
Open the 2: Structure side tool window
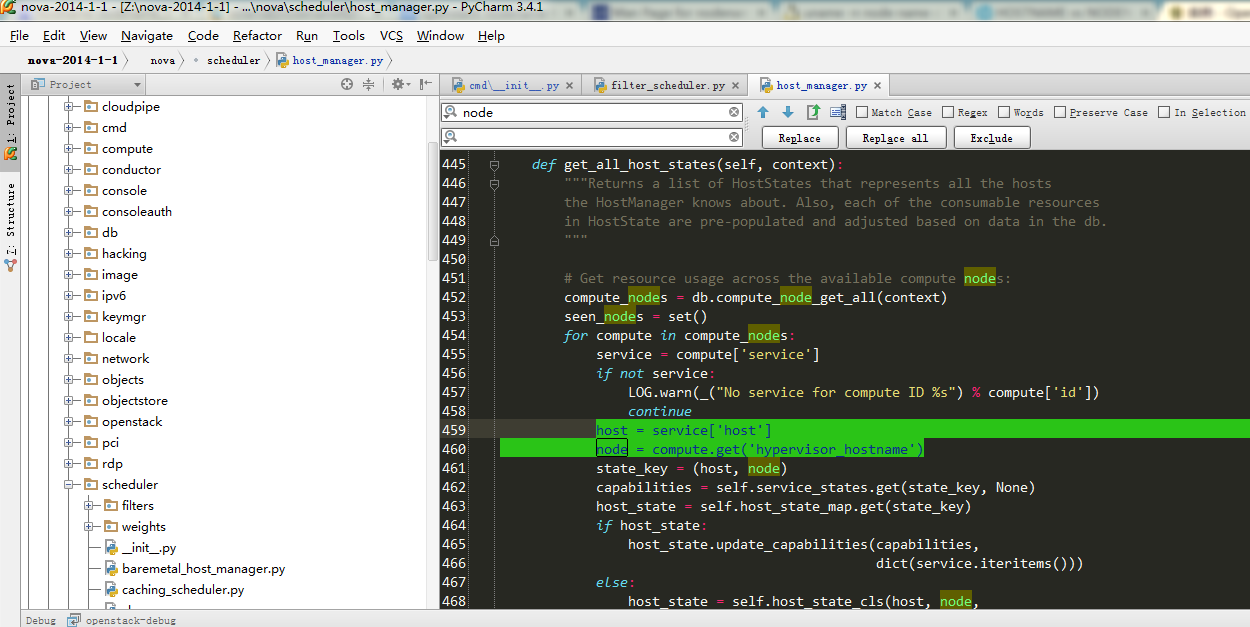click(x=10, y=227)
